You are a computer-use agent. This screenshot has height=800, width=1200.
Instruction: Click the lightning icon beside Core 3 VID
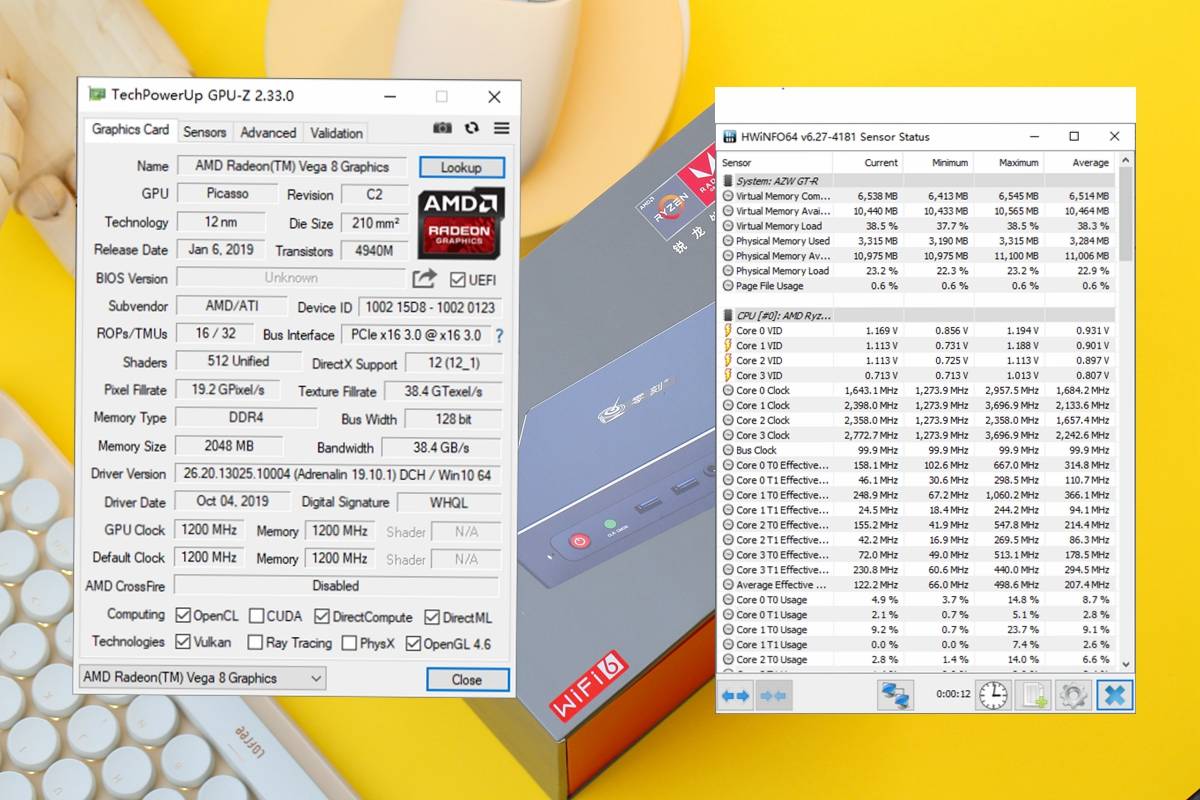click(x=727, y=375)
